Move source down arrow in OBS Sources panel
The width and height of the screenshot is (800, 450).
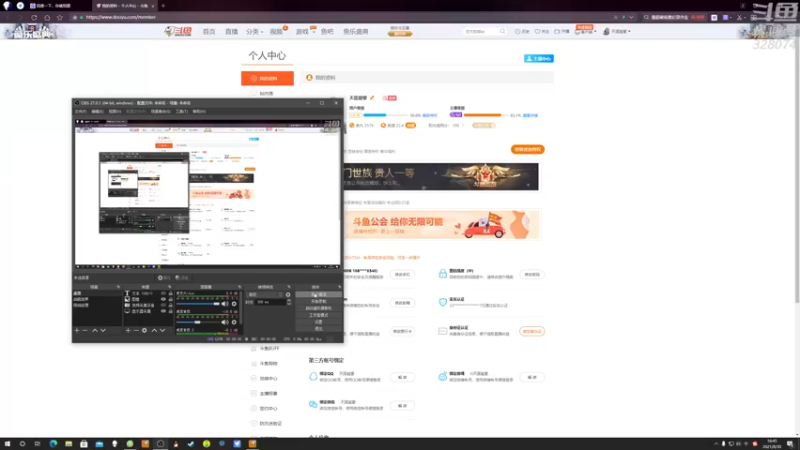162,331
